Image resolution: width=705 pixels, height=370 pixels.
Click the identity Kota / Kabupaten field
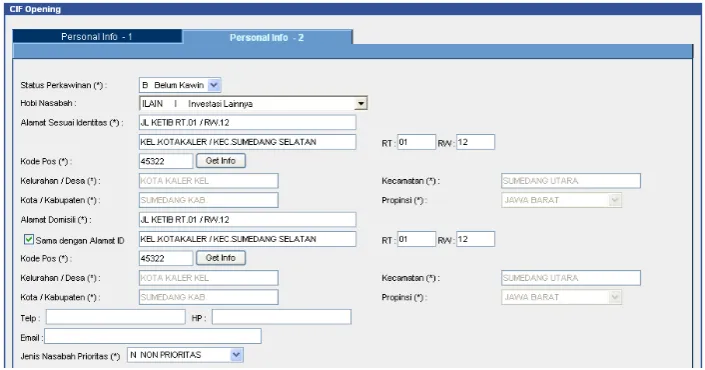[209, 200]
